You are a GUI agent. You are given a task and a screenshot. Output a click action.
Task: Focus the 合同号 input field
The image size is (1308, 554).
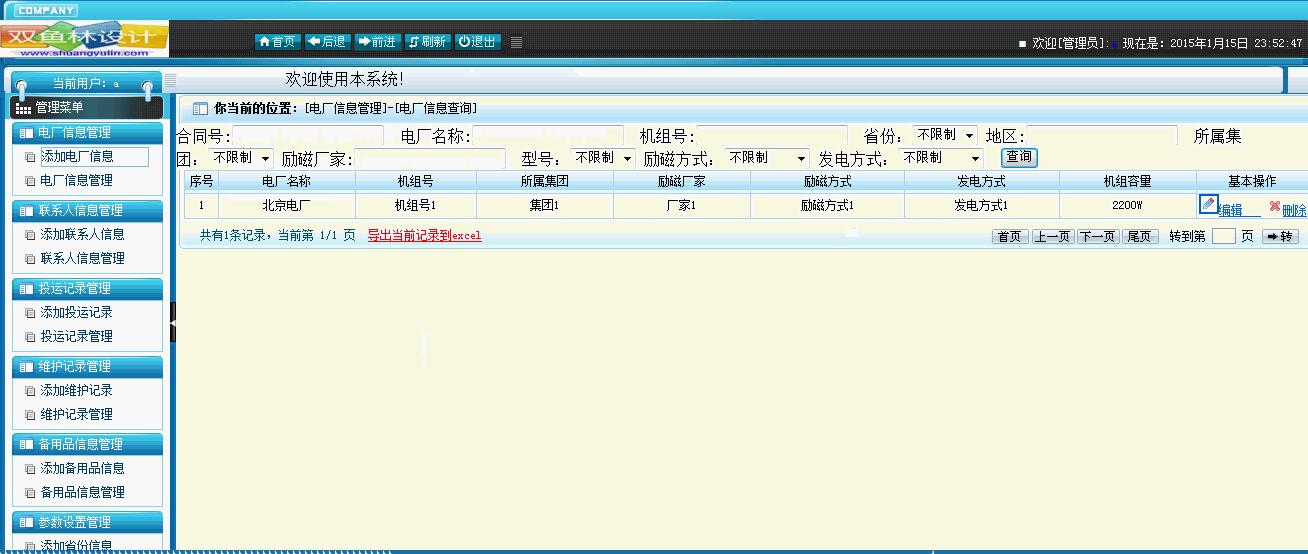click(308, 135)
